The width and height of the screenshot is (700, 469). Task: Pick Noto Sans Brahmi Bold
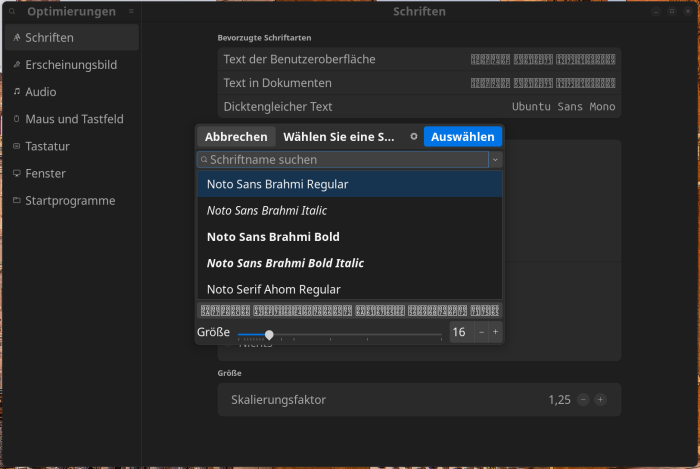tap(350, 237)
